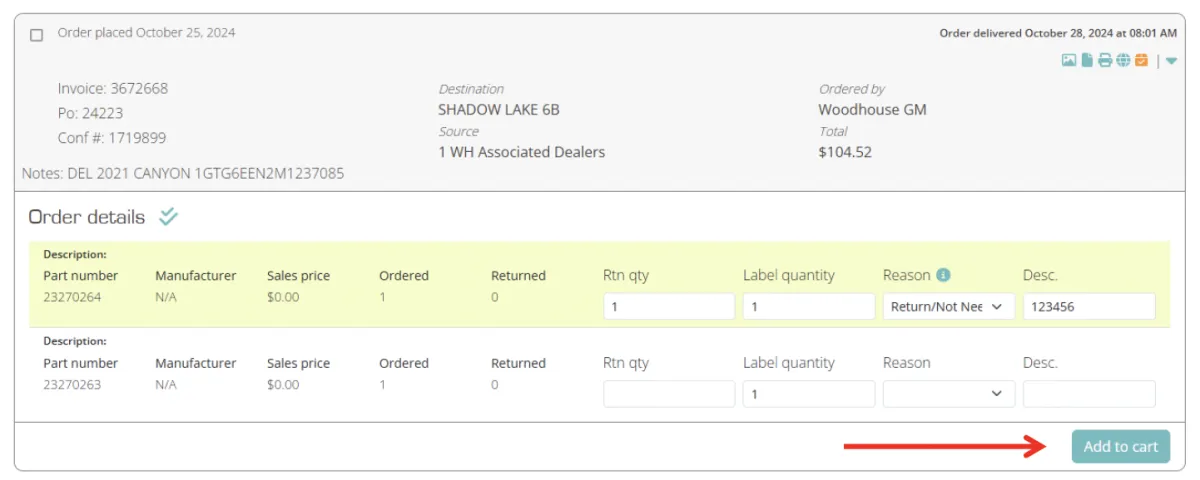Select part number 23270264 text
This screenshot has width=1200, height=480.
coord(72,297)
